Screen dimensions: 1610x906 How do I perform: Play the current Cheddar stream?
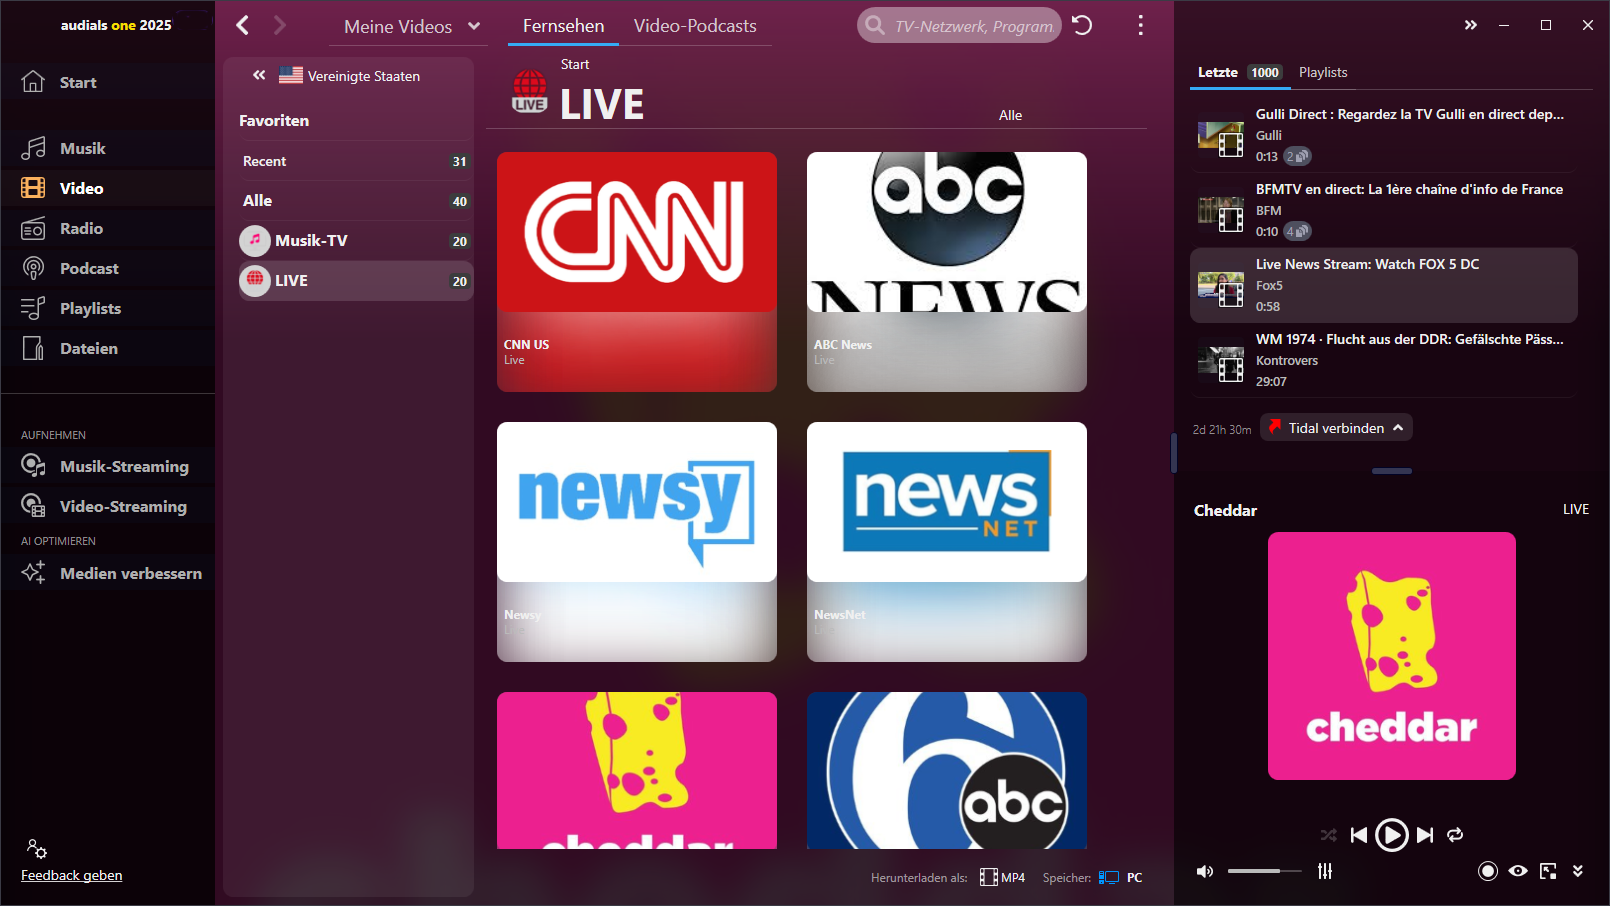(x=1392, y=835)
